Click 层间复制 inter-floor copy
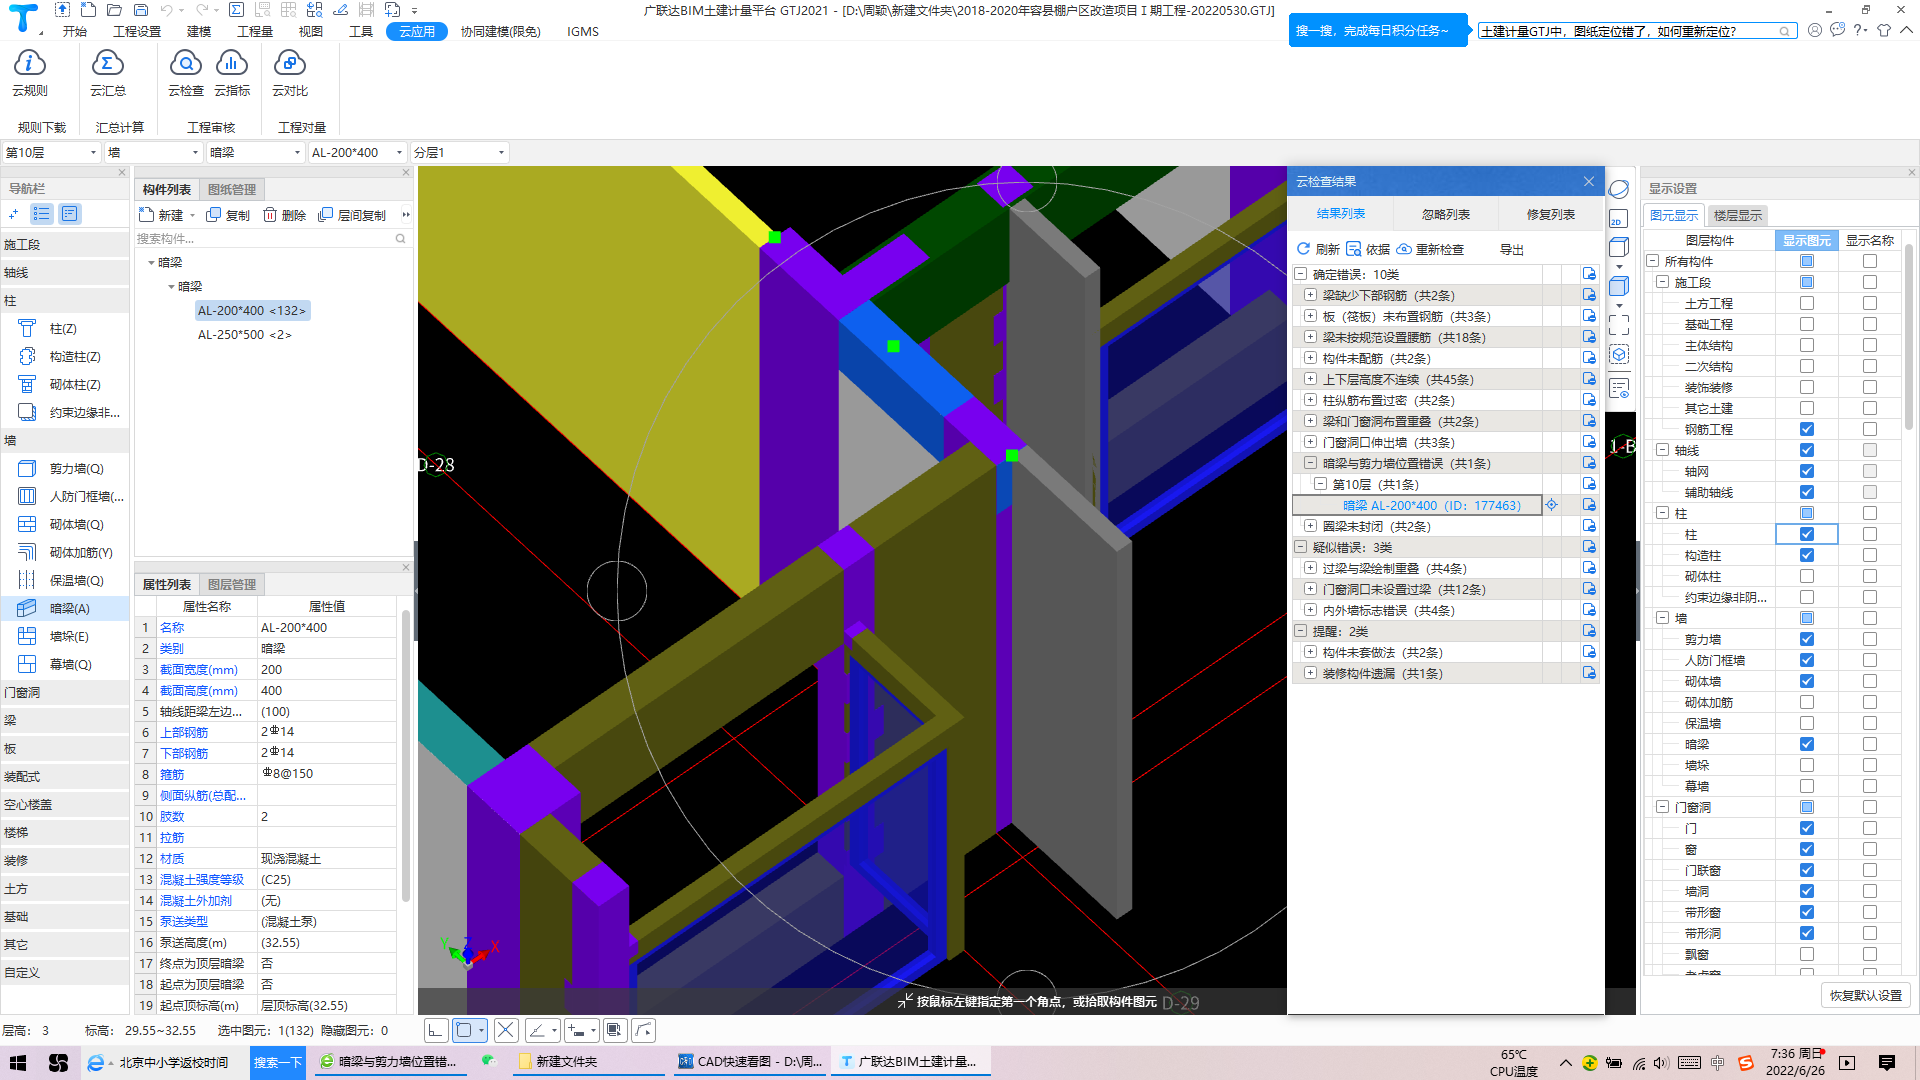This screenshot has width=1920, height=1080. [x=352, y=215]
